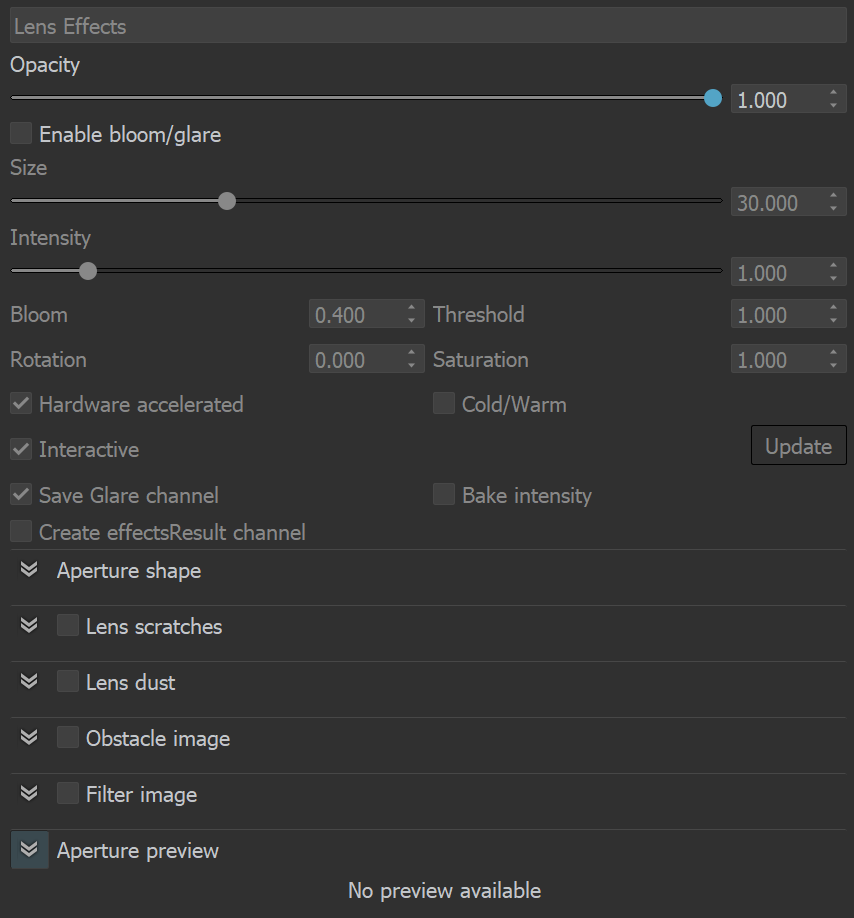Increase Bloom value with up stepper arrow
854x918 pixels.
pyautogui.click(x=410, y=308)
